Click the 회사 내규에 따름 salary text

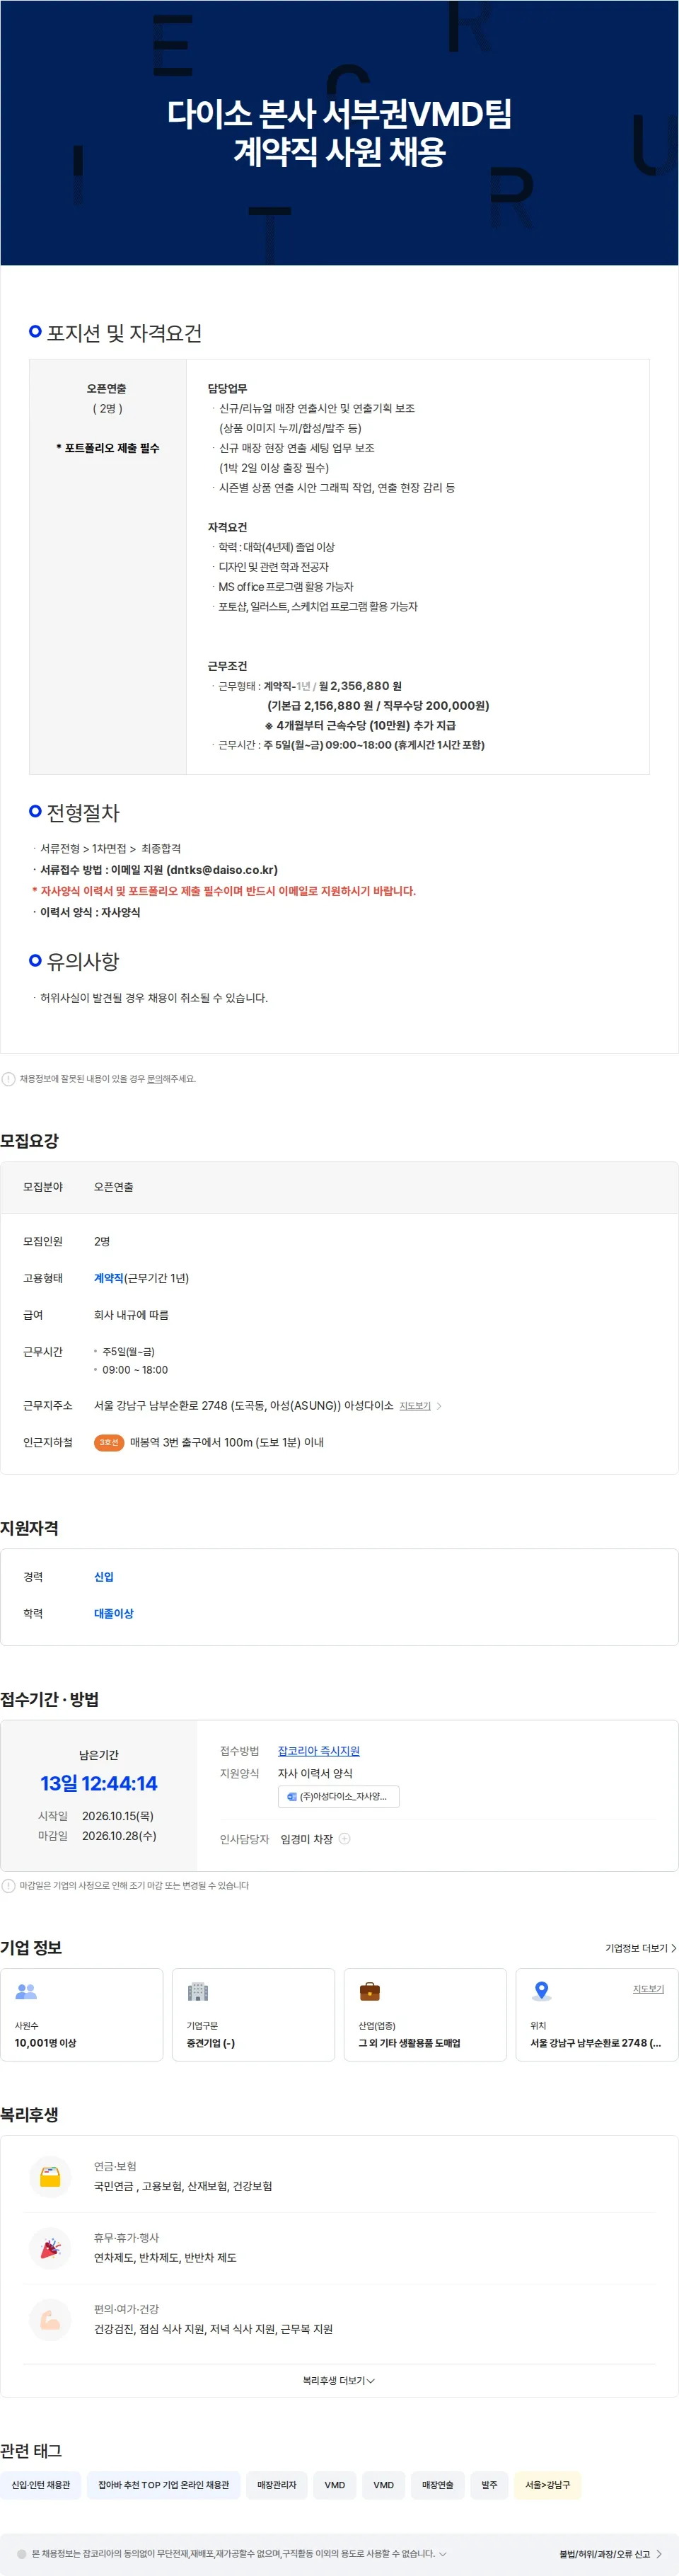point(131,1314)
